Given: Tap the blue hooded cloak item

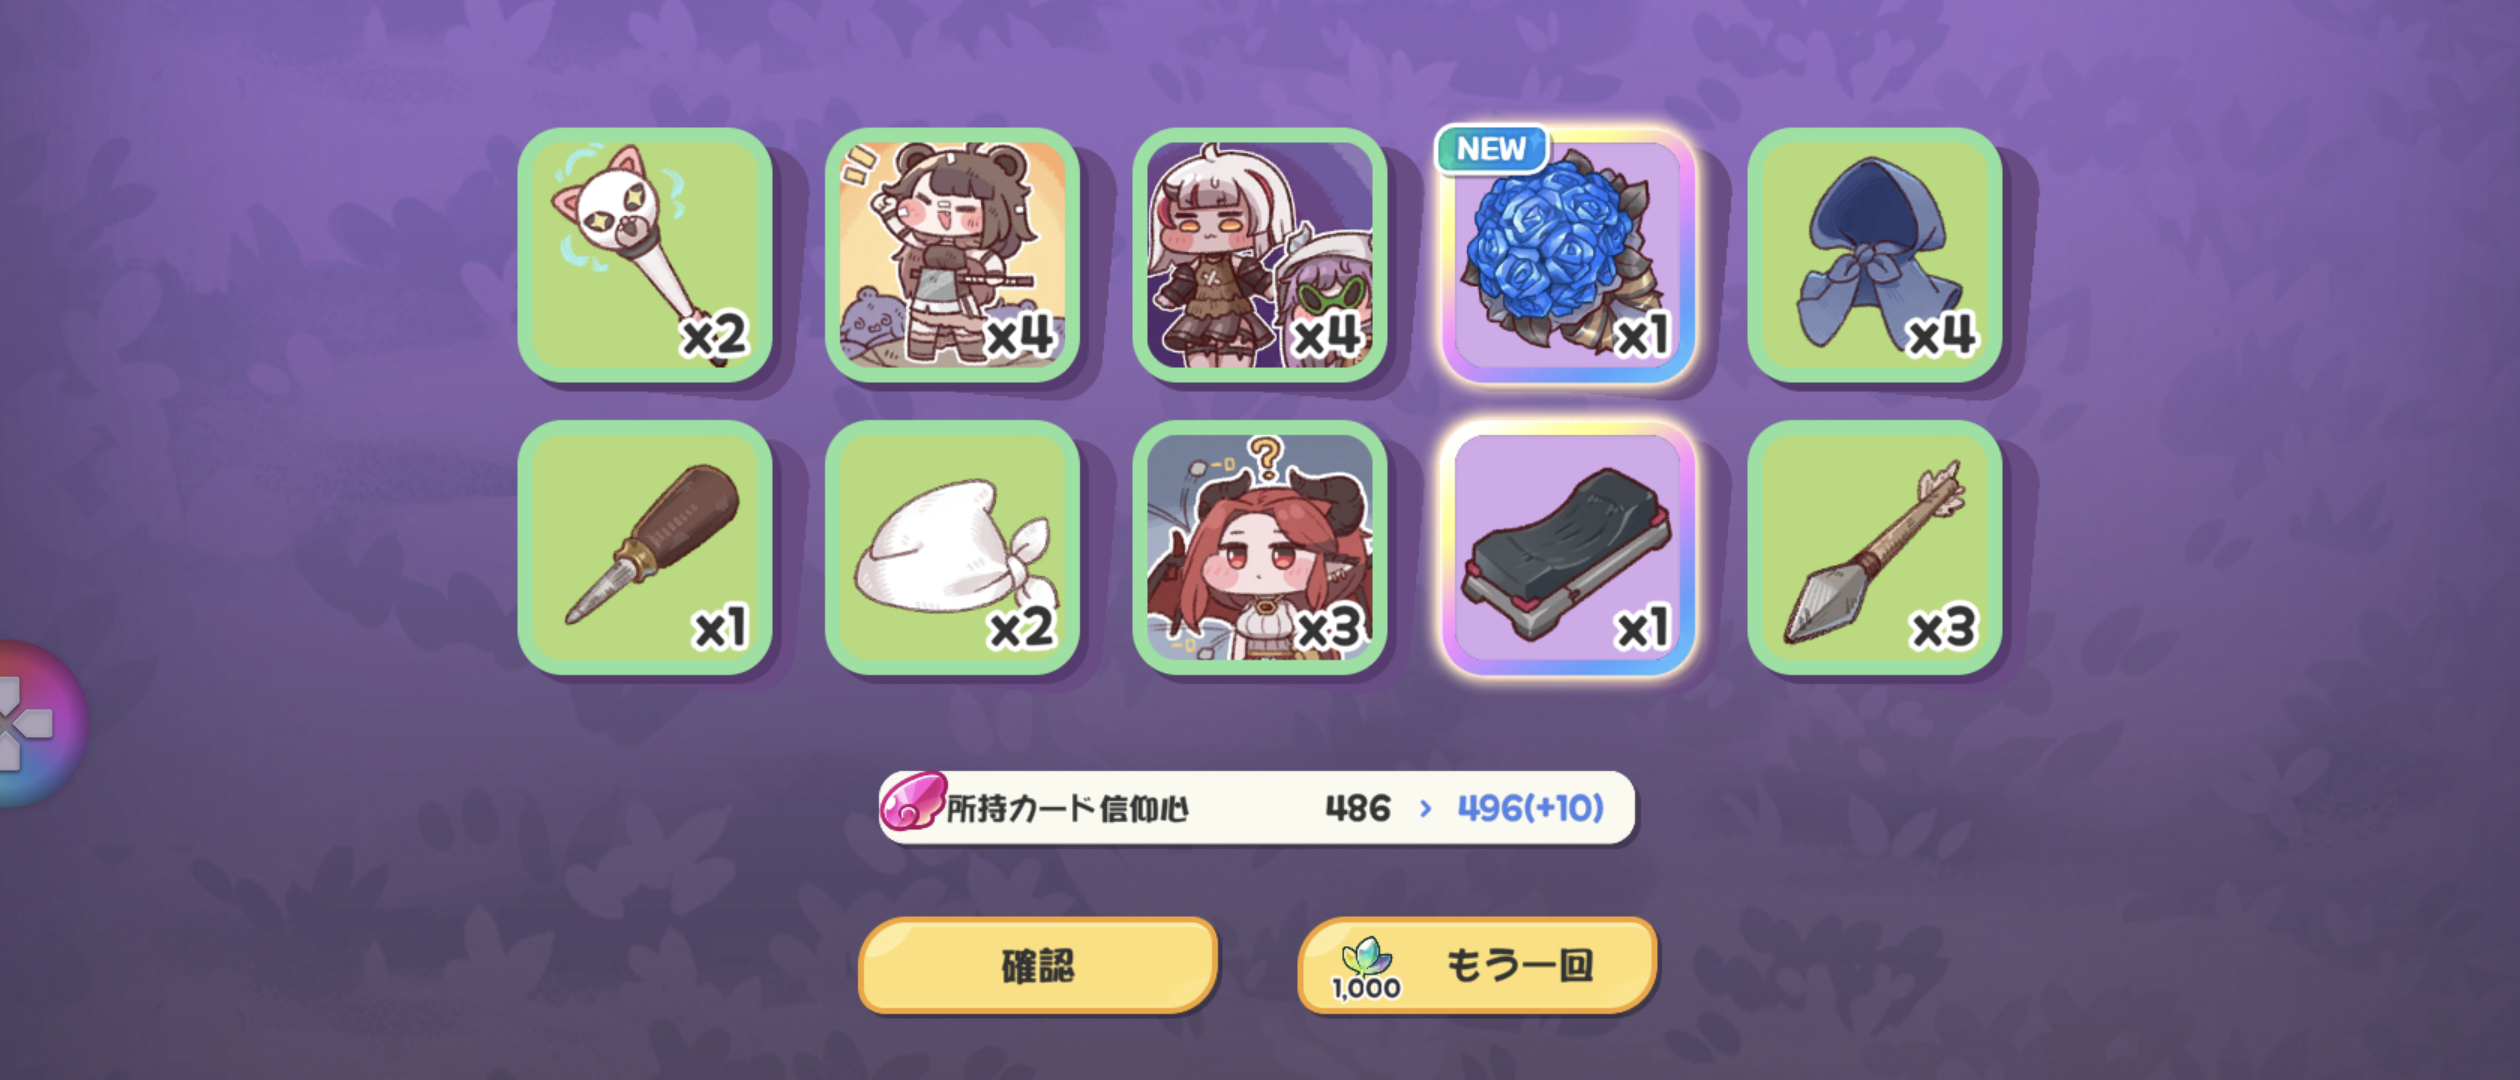Looking at the screenshot, I should (1875, 254).
